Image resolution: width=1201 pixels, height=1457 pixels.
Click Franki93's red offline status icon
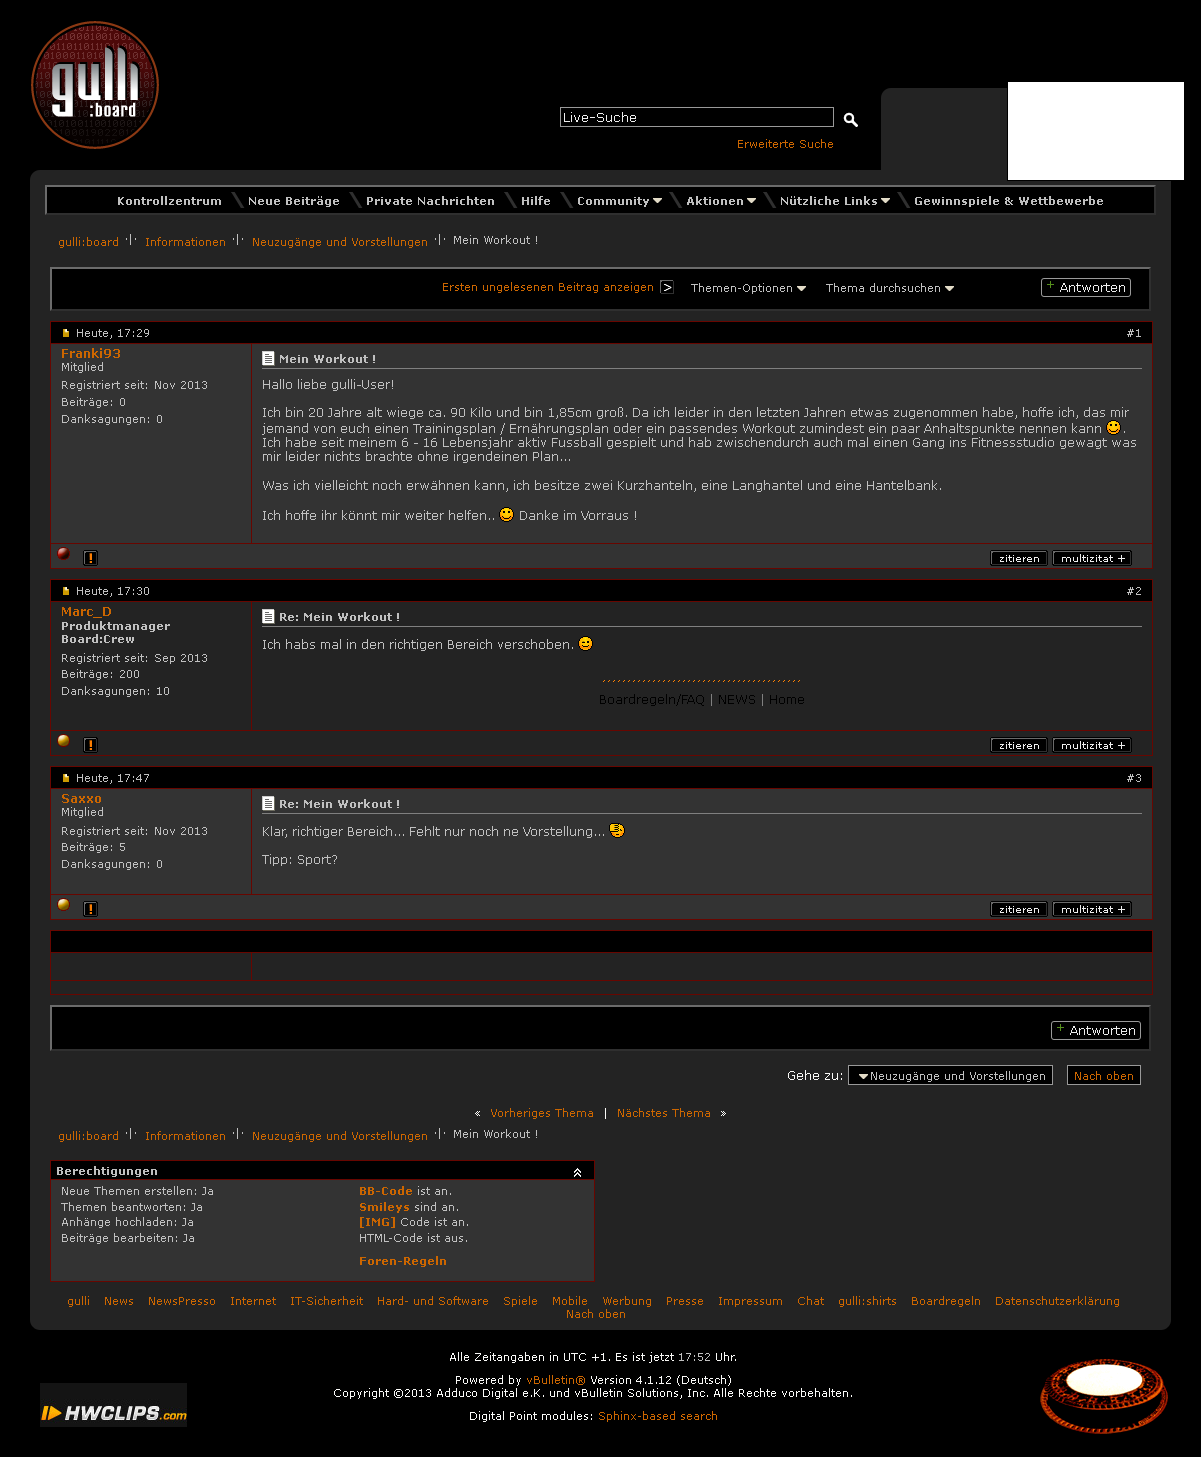(64, 554)
